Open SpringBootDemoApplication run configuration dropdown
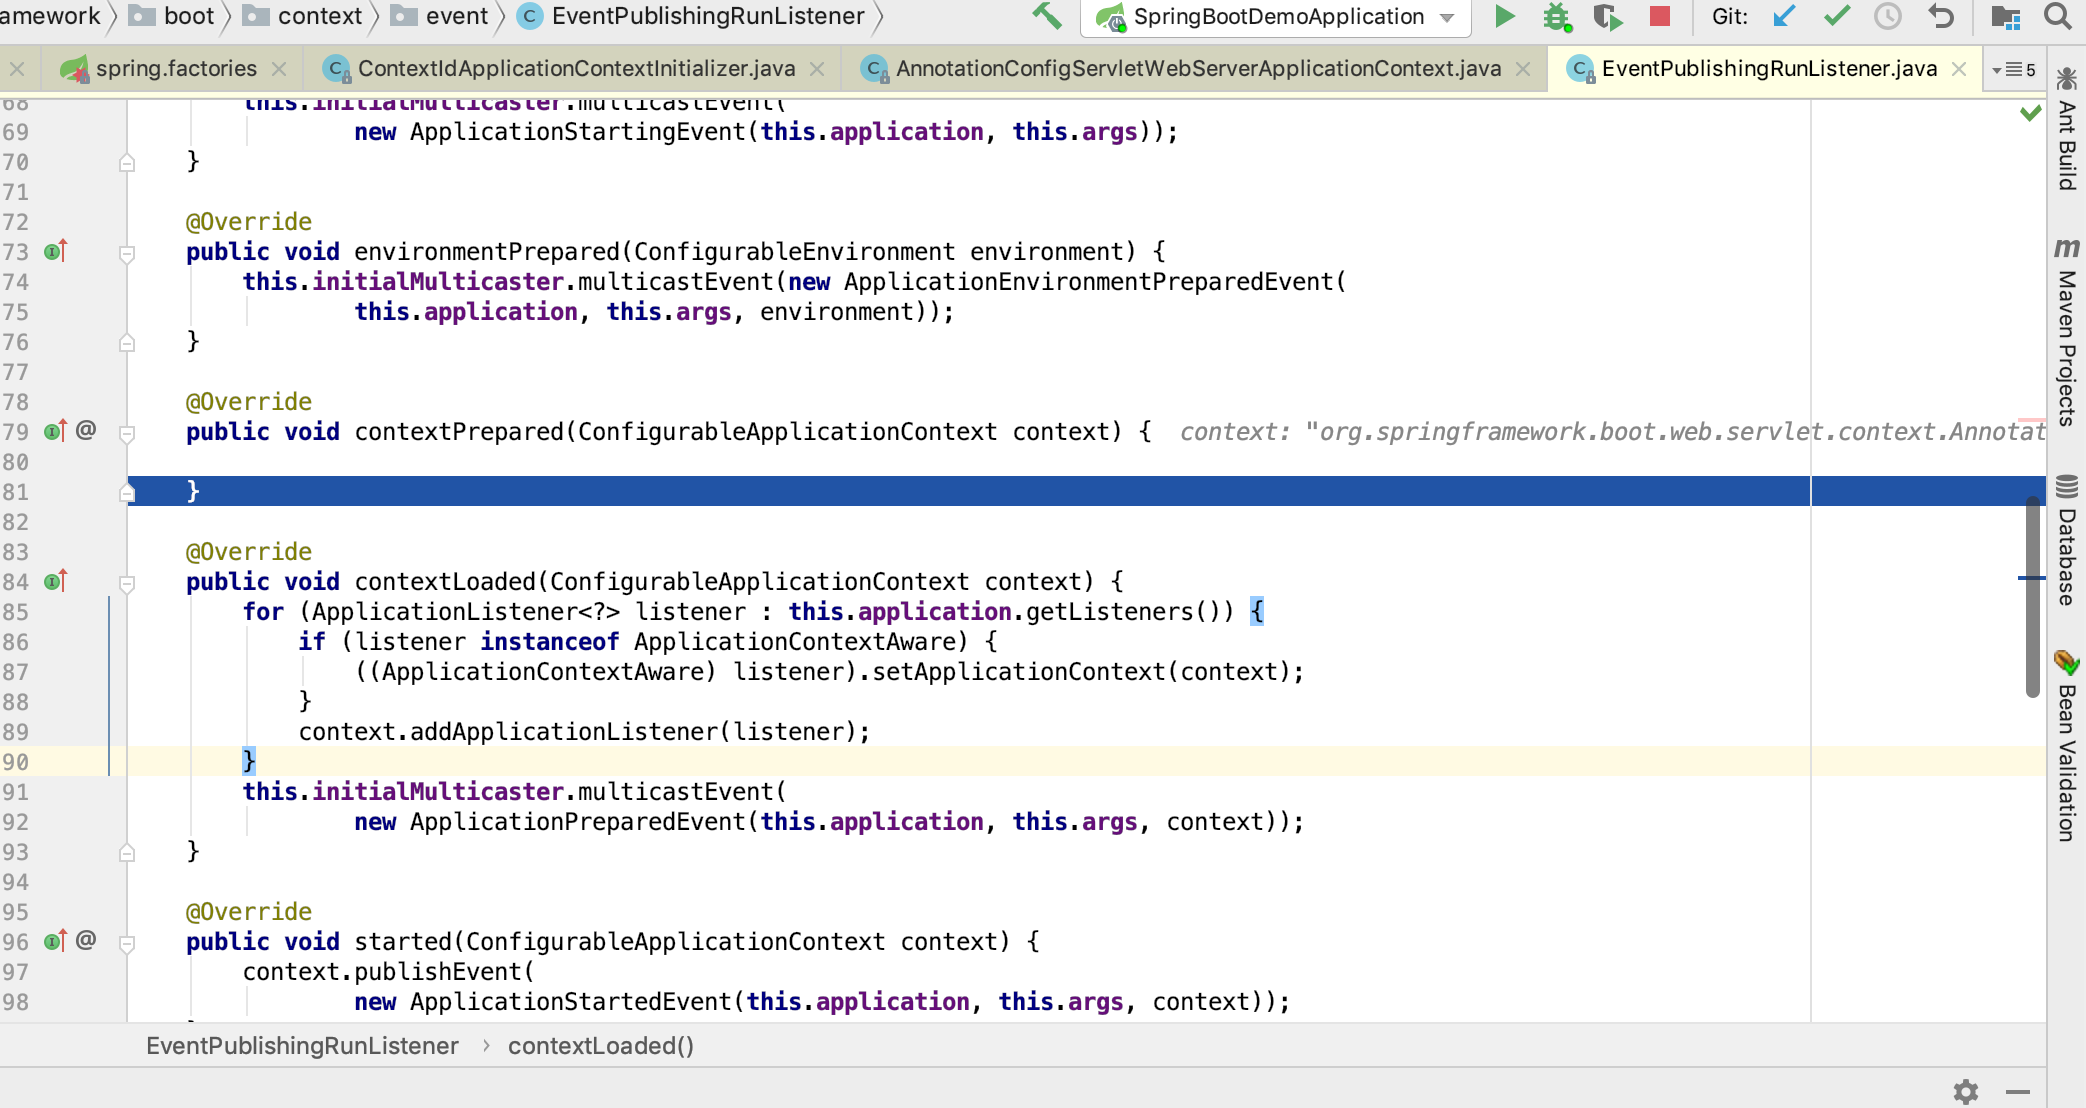This screenshot has height=1108, width=2086. tap(1447, 17)
